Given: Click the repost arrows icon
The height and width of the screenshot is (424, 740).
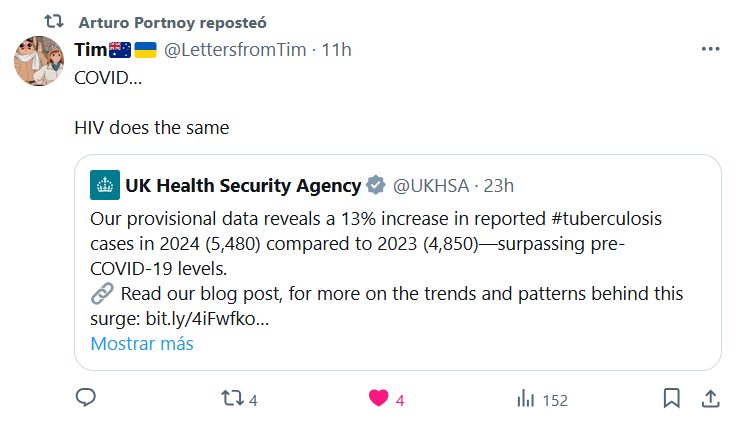Looking at the screenshot, I should coord(230,398).
